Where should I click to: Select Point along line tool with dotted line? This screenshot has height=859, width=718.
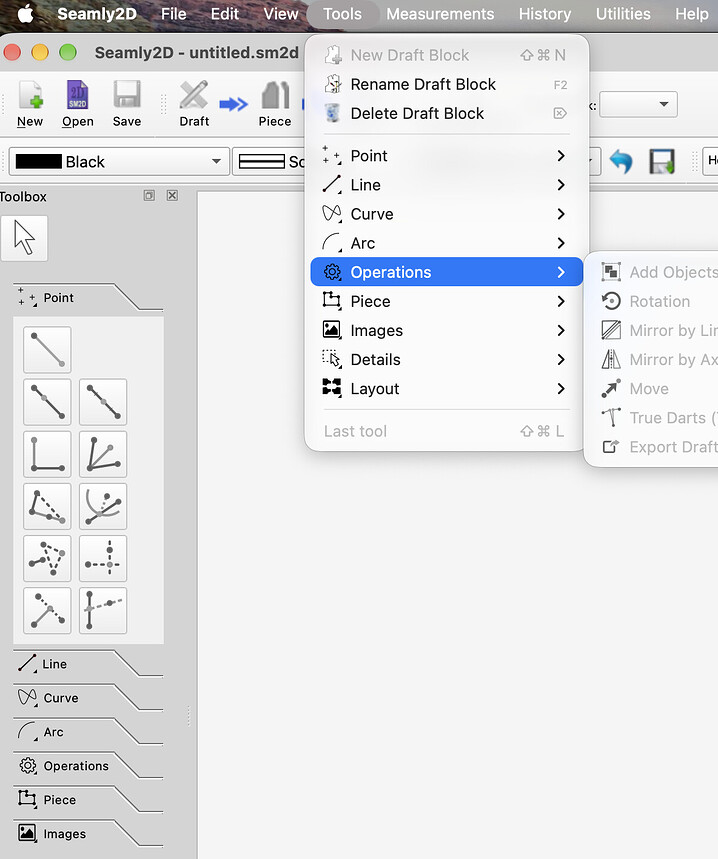click(103, 402)
